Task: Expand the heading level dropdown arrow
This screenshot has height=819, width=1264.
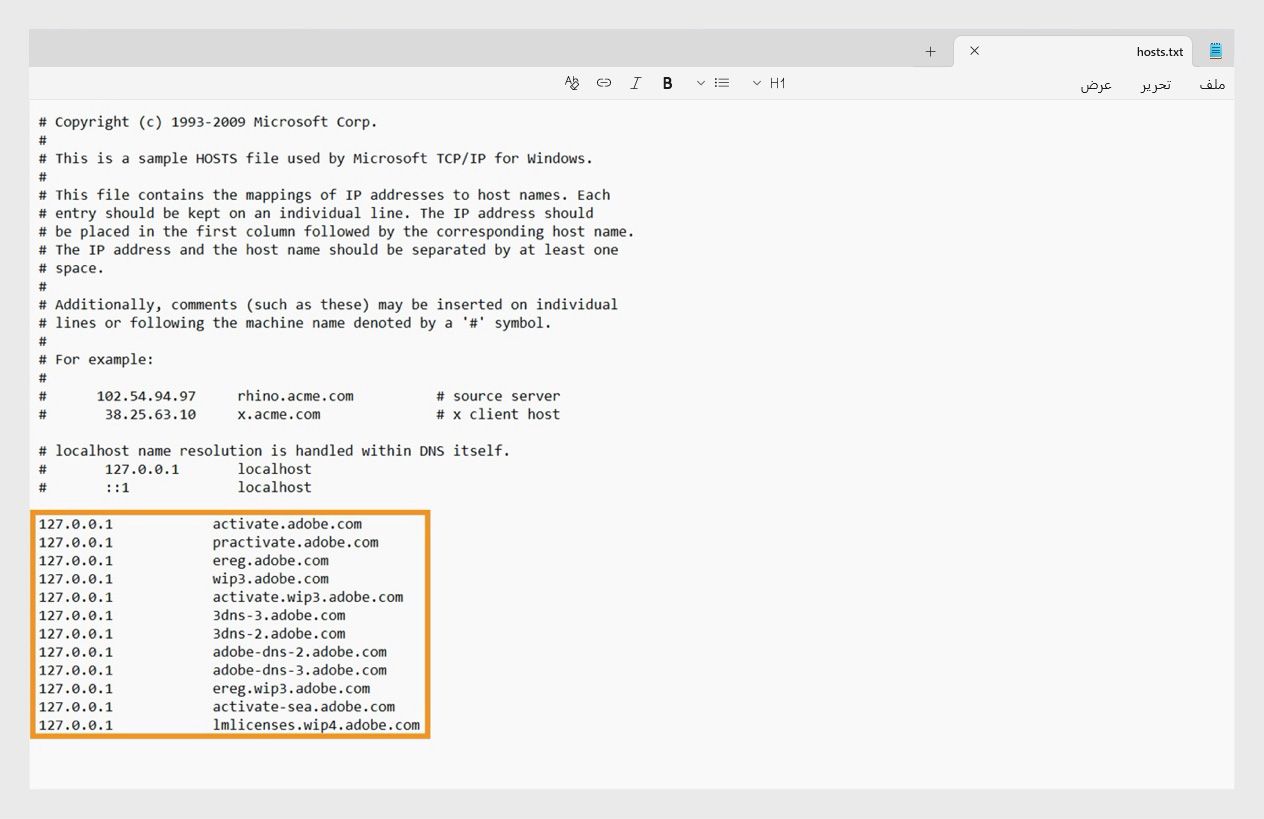Action: point(757,83)
